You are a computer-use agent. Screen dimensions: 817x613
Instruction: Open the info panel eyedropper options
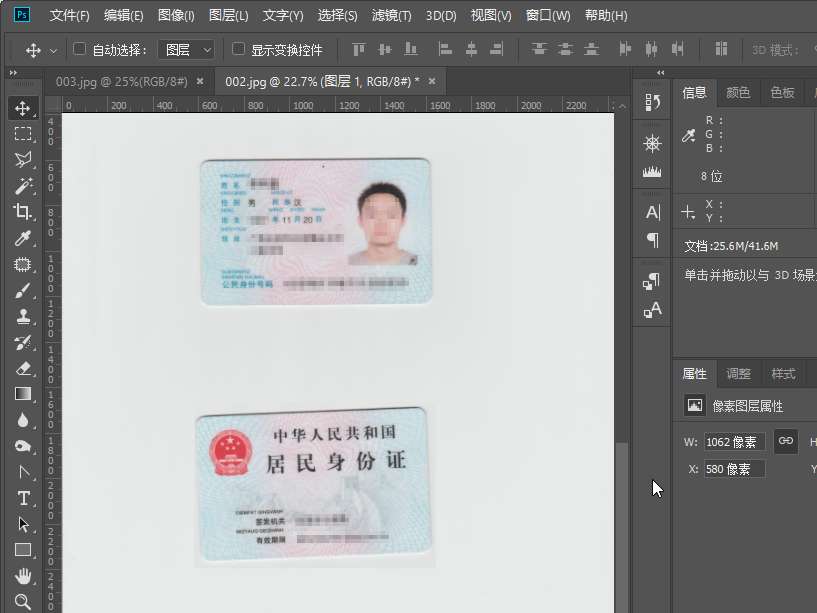click(x=689, y=136)
